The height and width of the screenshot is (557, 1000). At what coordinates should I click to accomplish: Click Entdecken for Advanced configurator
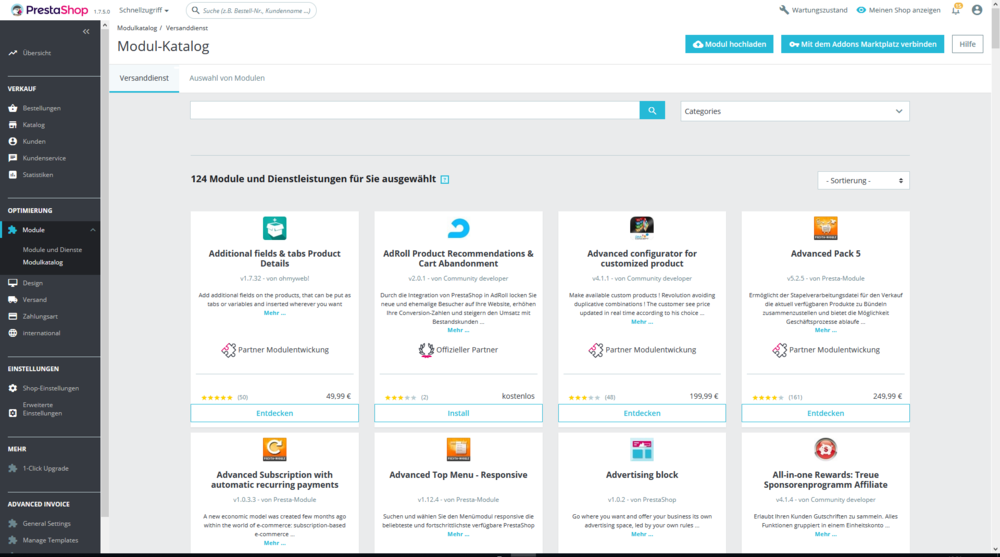642,413
